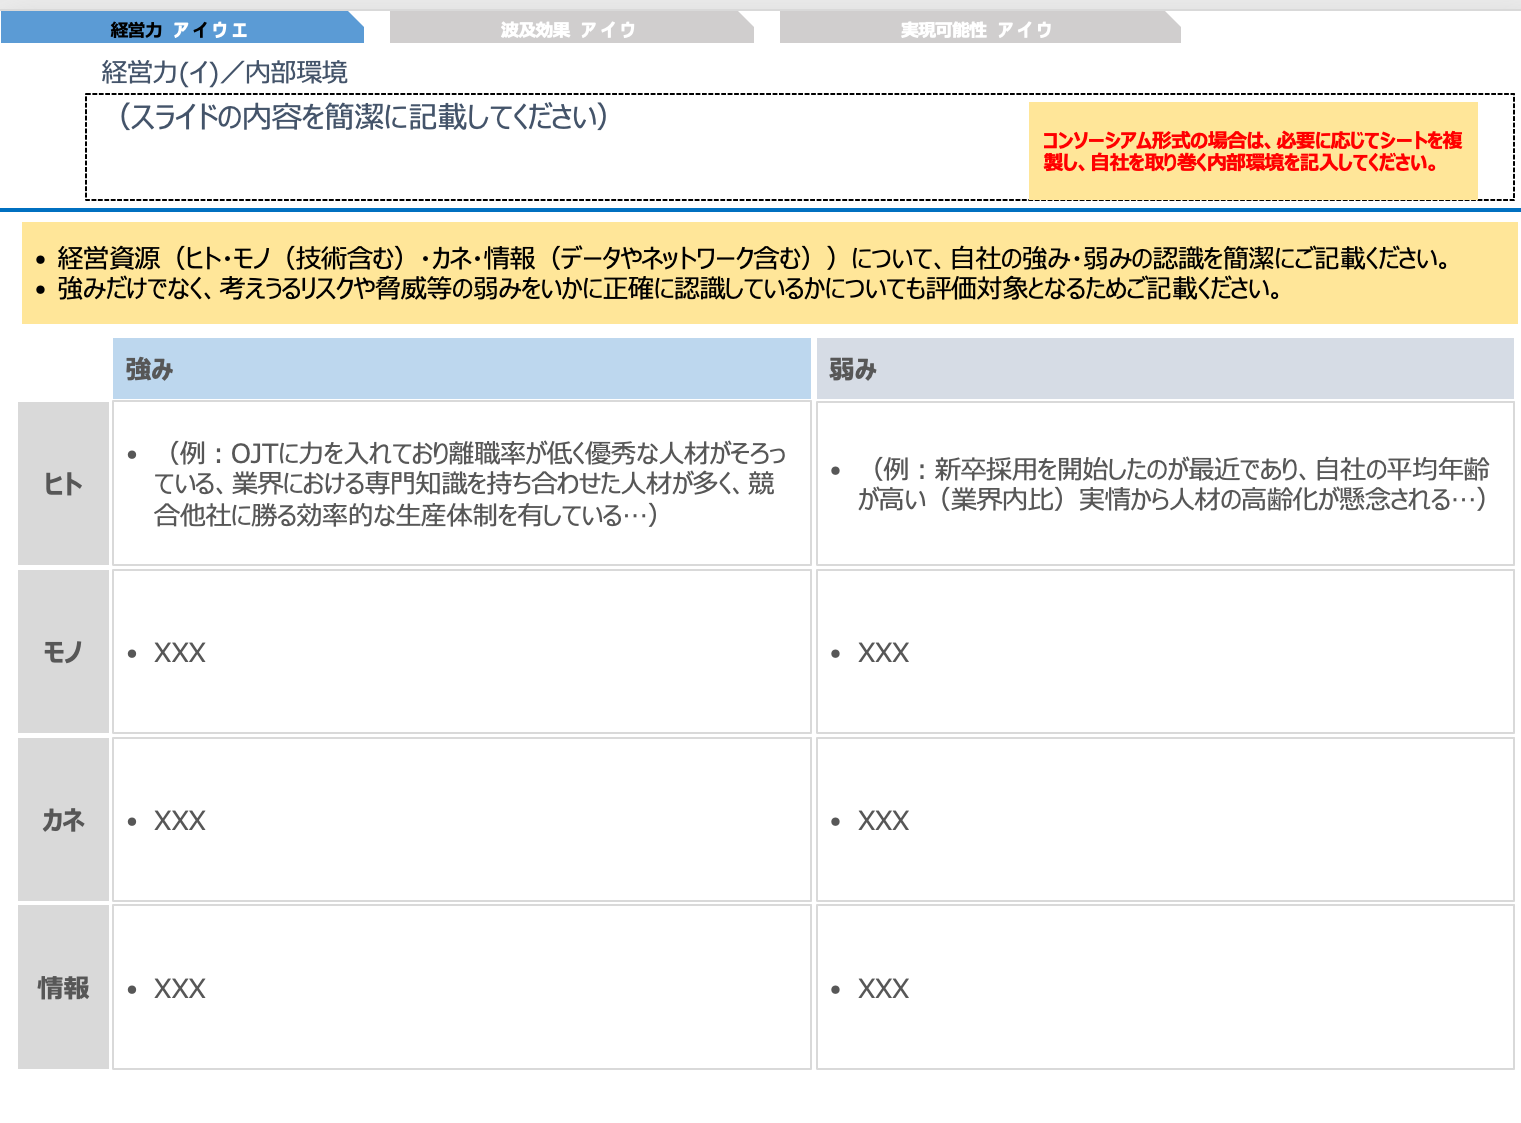Screen dimensions: 1521x1123
Task: Click the XXX text in 情報 strengths cell
Action: pos(180,987)
